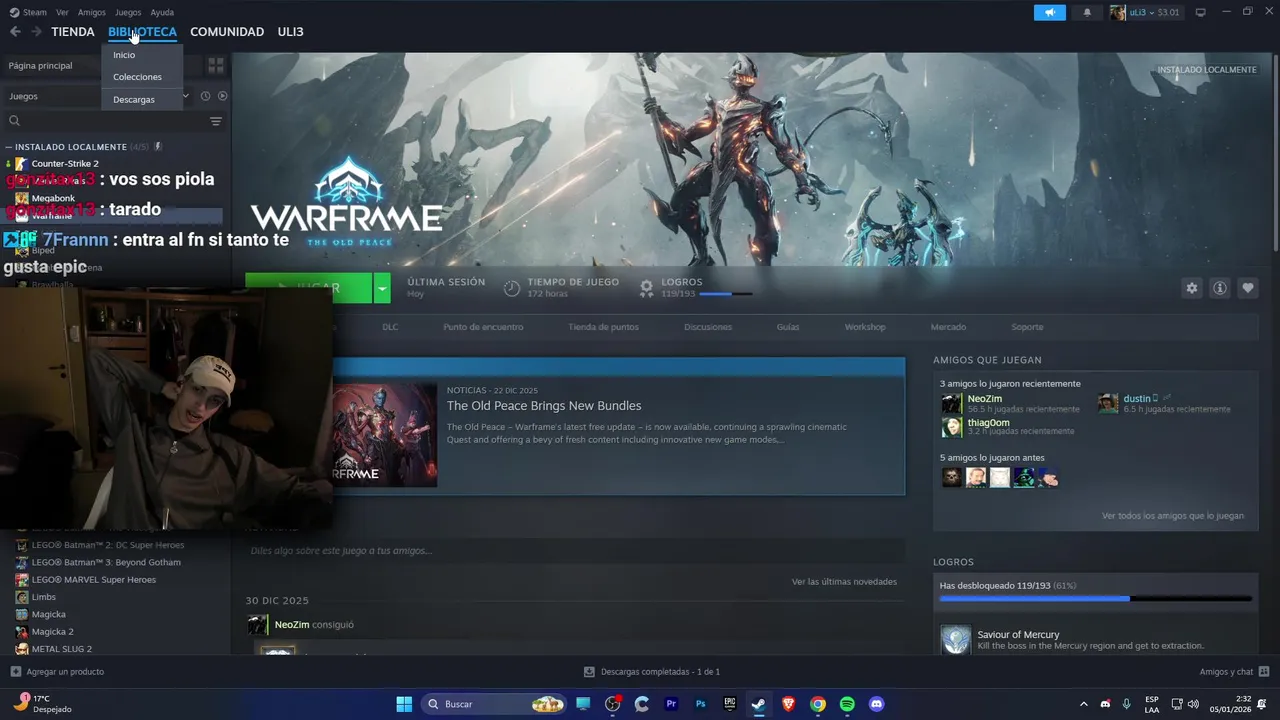The image size is (1280, 720).
Task: Show Warframe game info icon
Action: tap(1219, 288)
